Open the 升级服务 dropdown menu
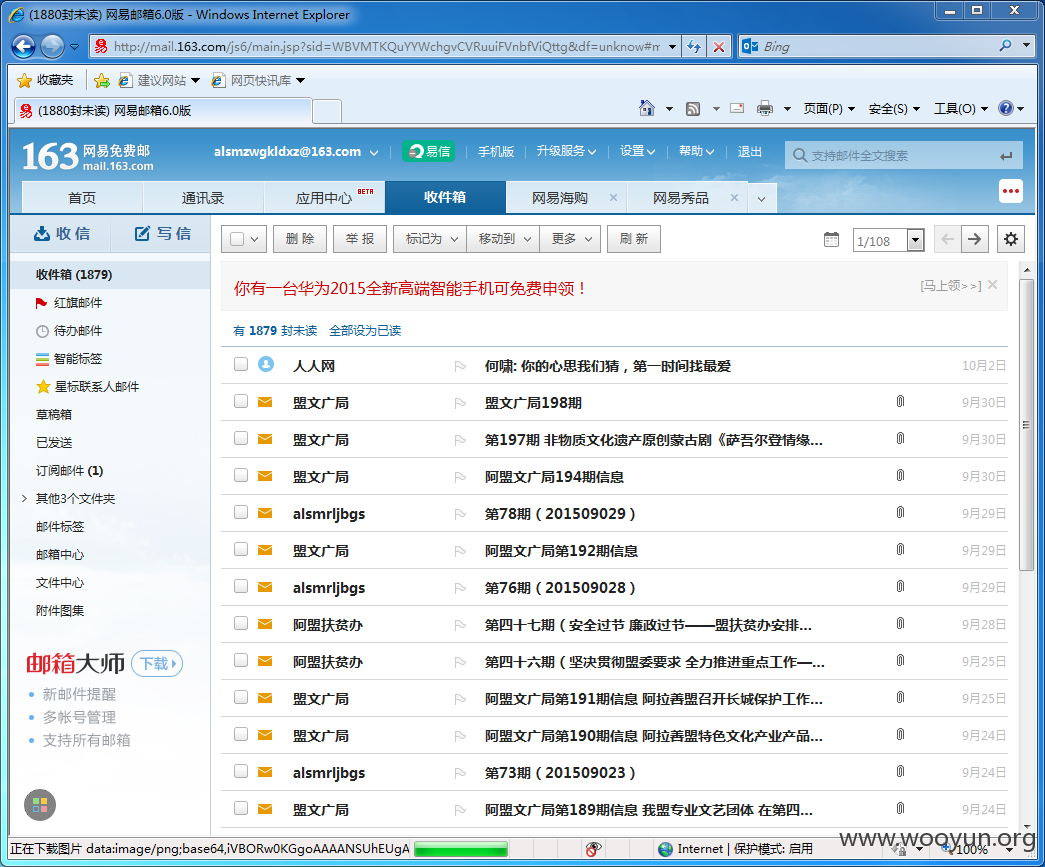1045x867 pixels. pyautogui.click(x=566, y=151)
